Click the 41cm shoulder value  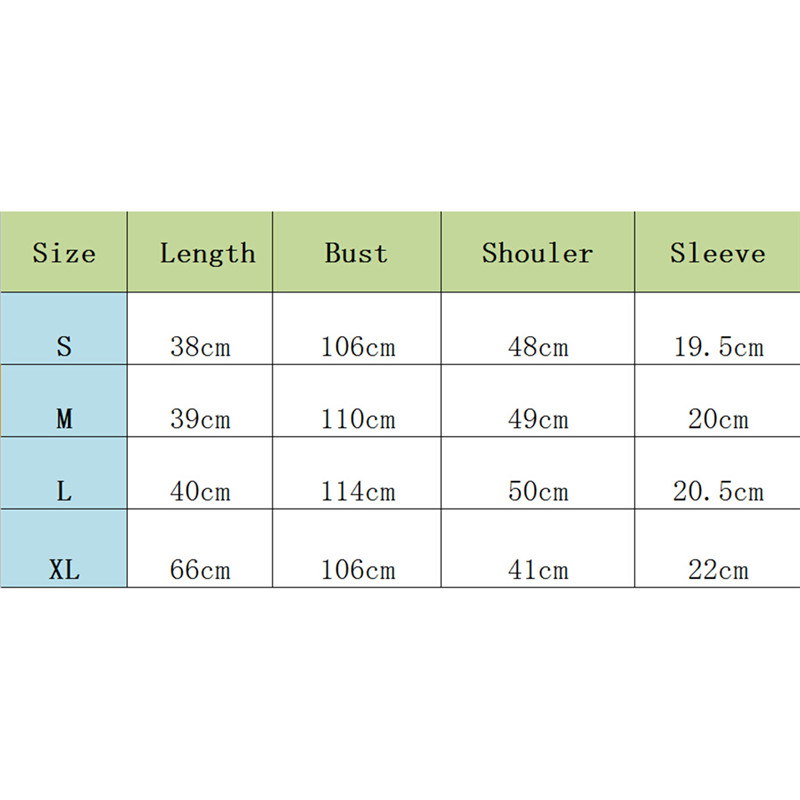coord(538,570)
